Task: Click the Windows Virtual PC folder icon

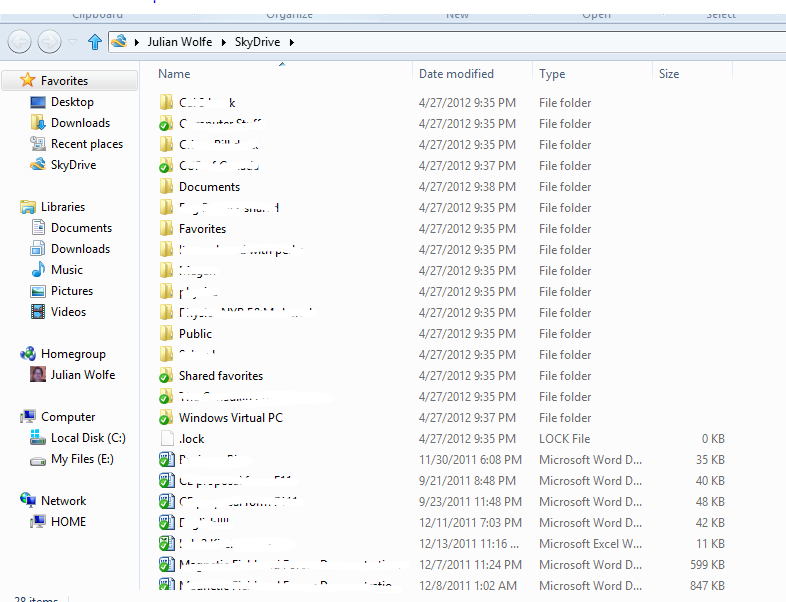Action: (x=165, y=418)
